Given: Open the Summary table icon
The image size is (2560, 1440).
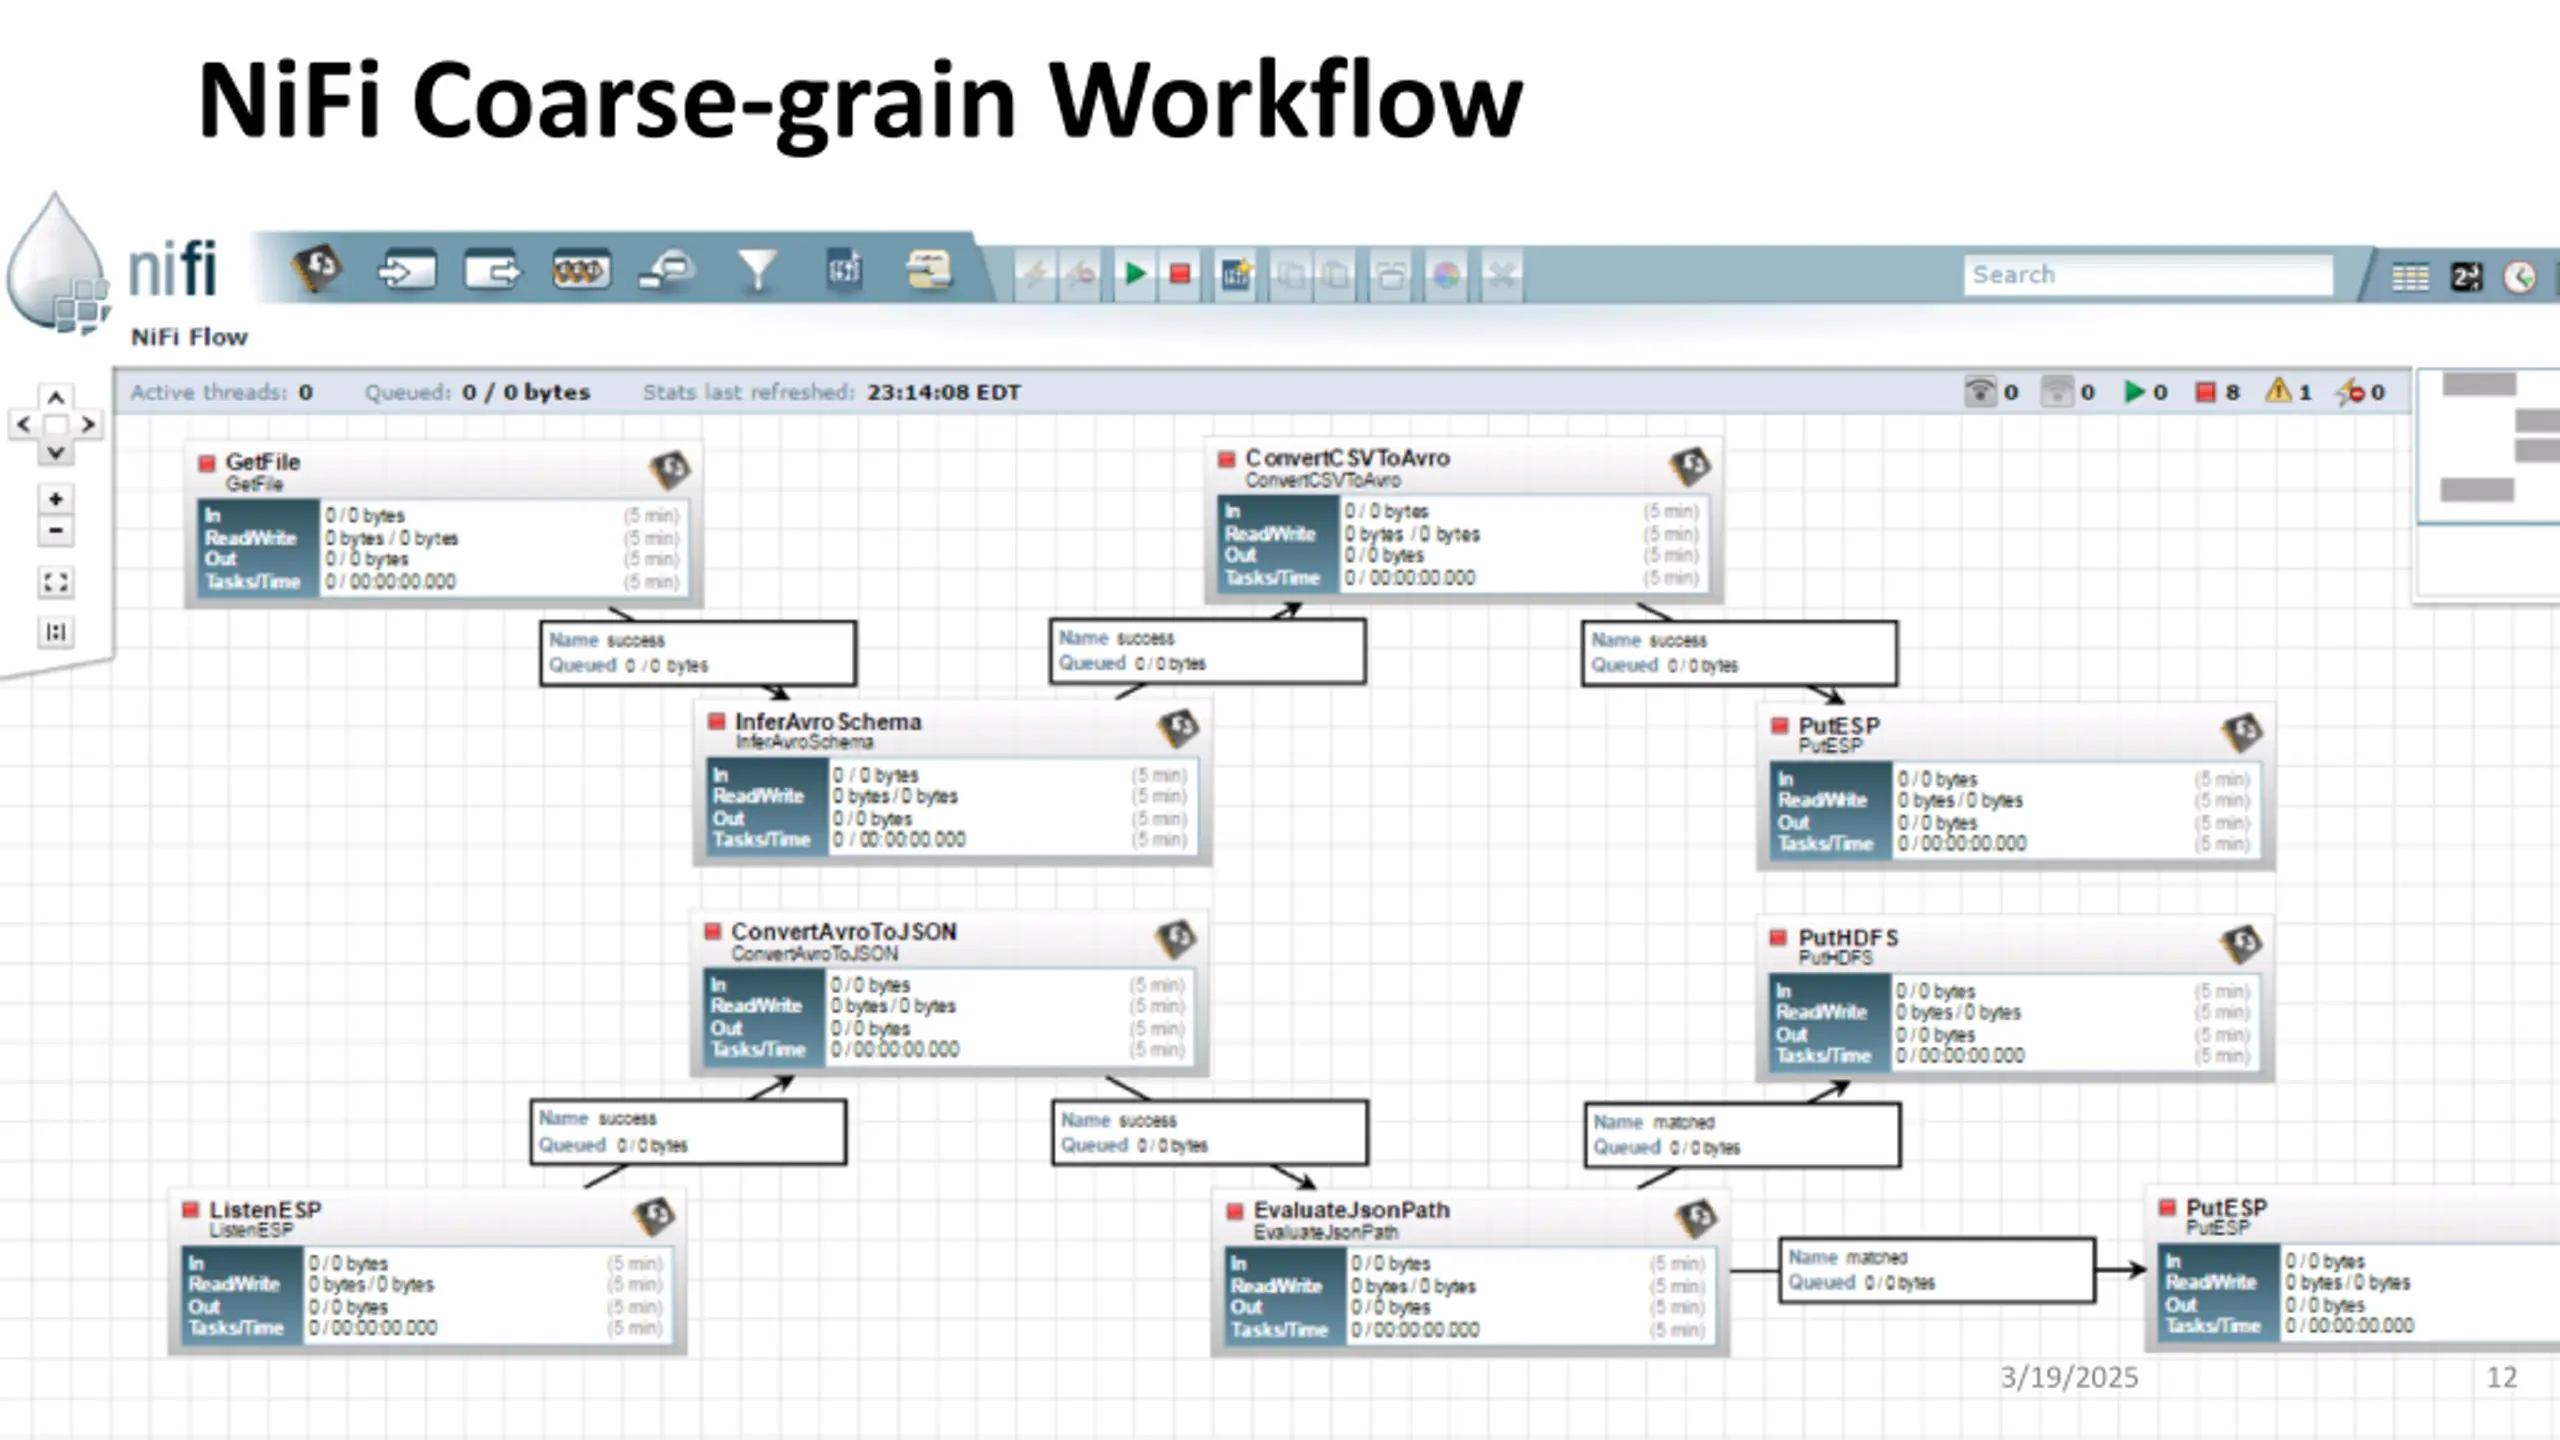Looking at the screenshot, I should 2410,277.
